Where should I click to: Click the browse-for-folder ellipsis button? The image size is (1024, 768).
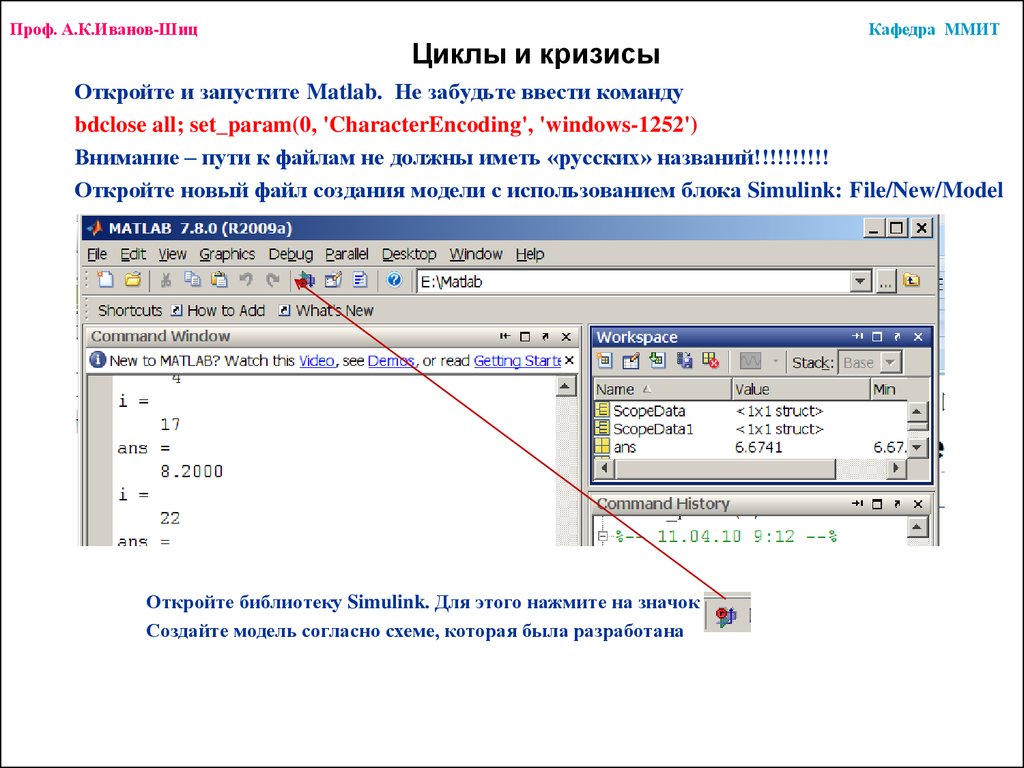(x=885, y=282)
